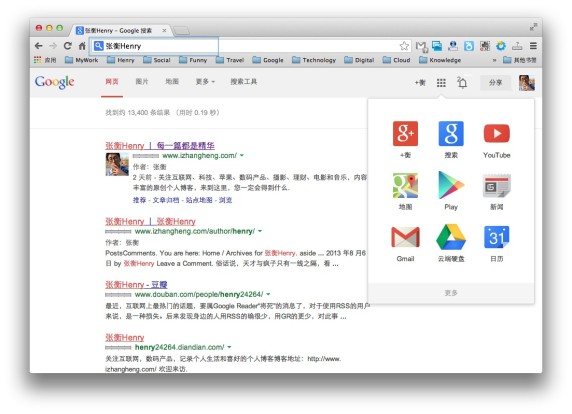Click the 分享 share button
This screenshot has height=414, width=572.
point(495,83)
